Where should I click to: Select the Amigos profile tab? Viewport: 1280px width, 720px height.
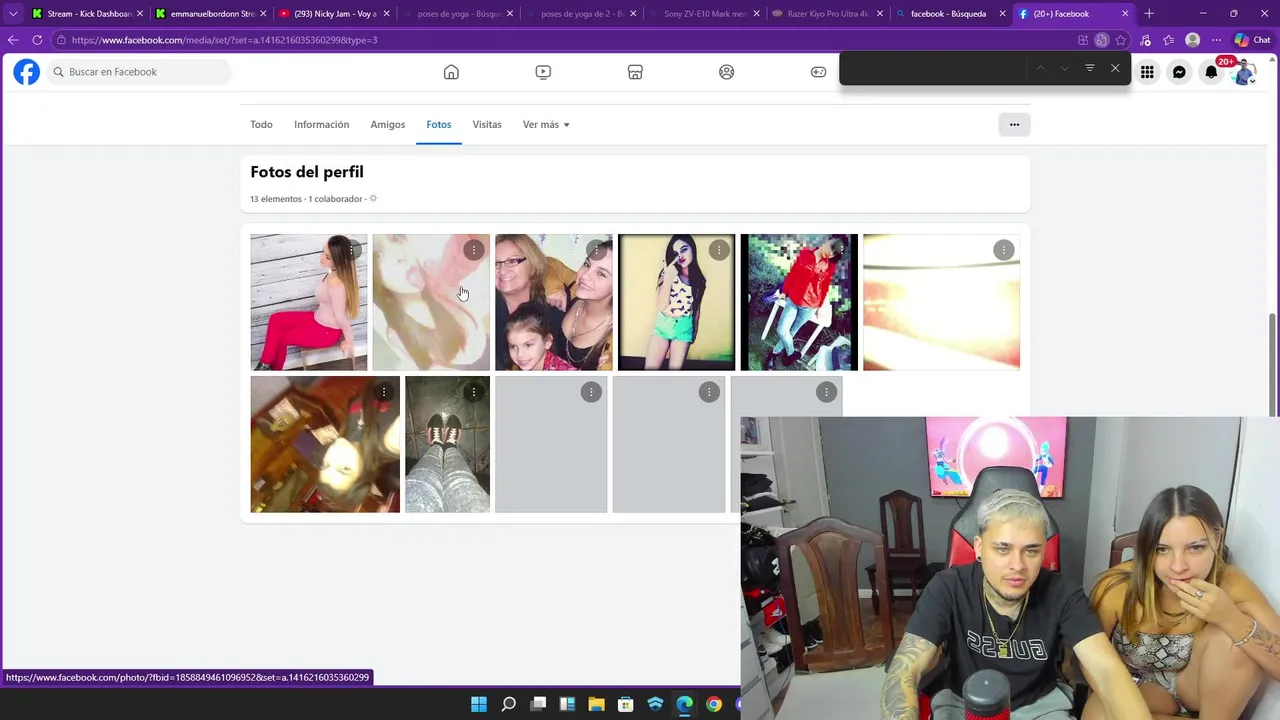pos(387,125)
